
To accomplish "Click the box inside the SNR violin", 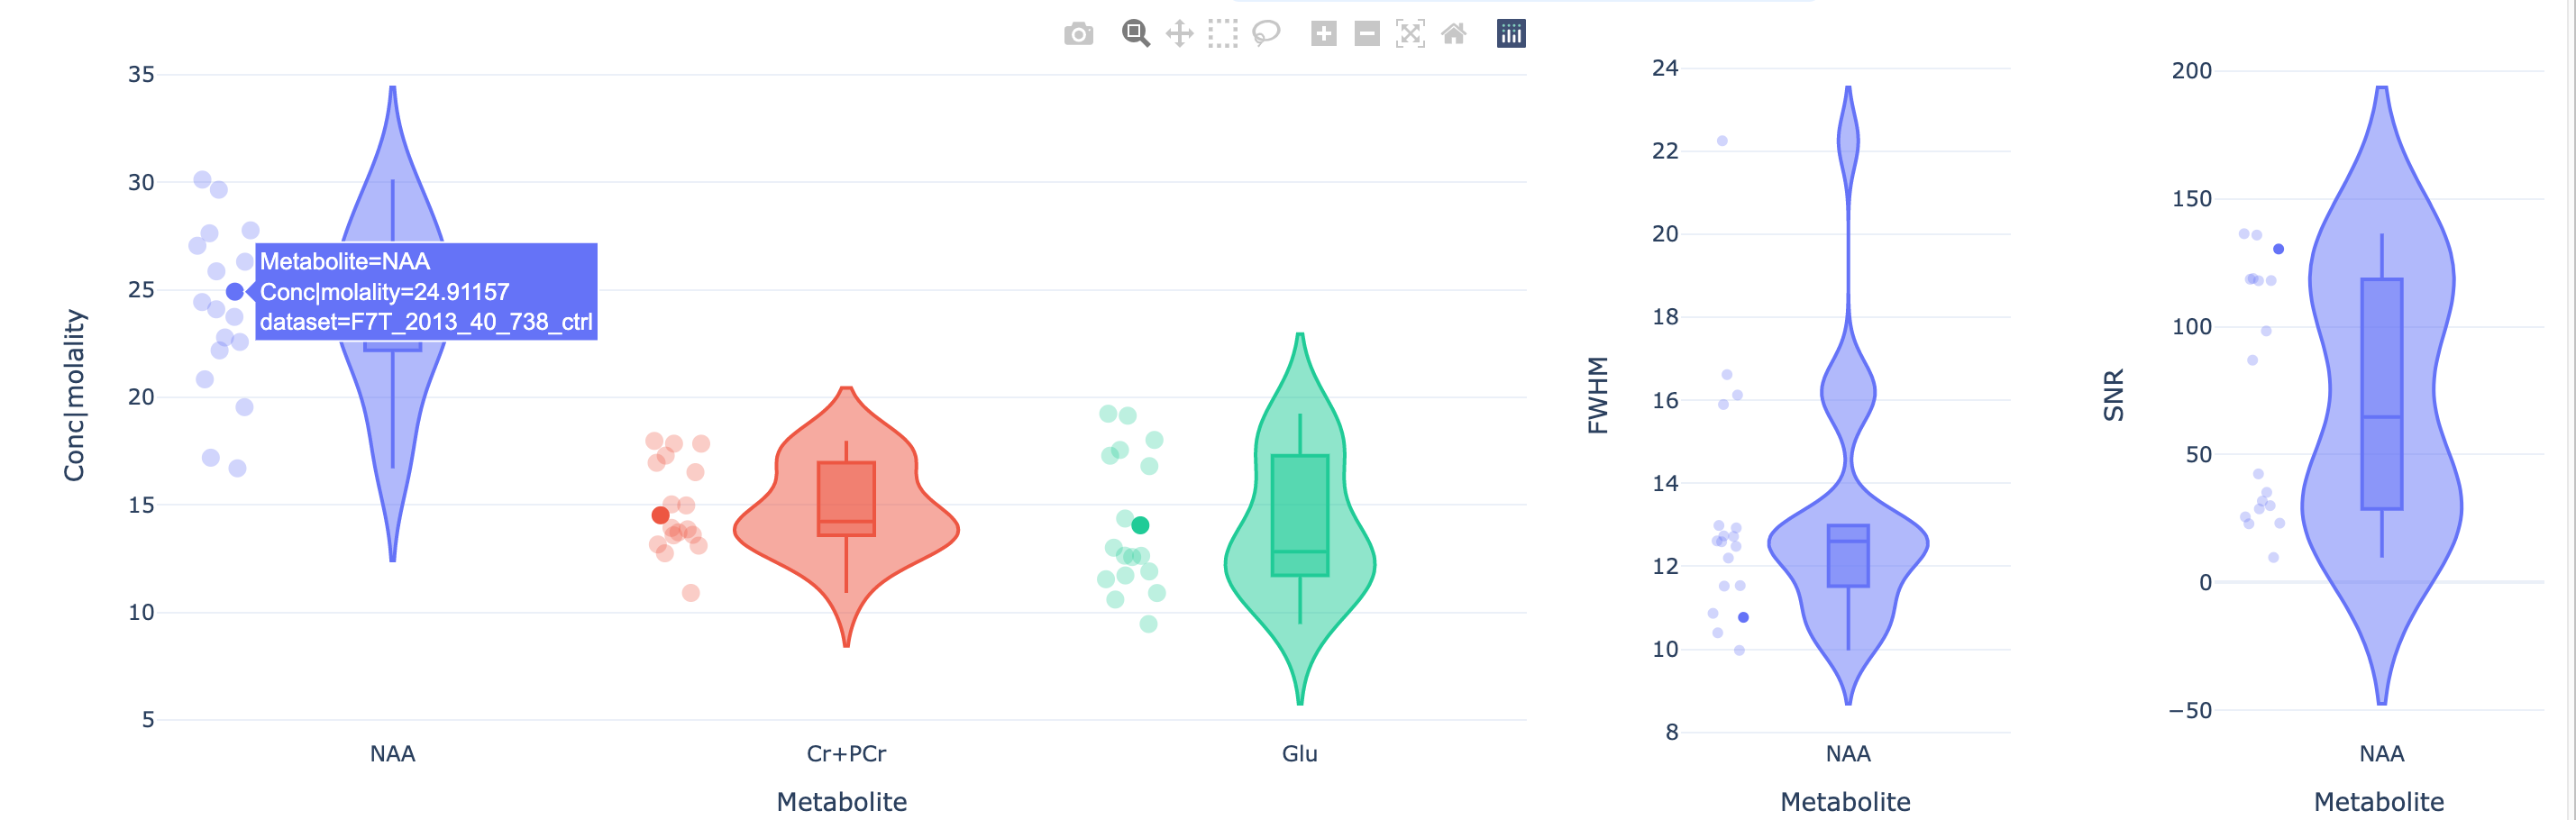I will (2381, 394).
